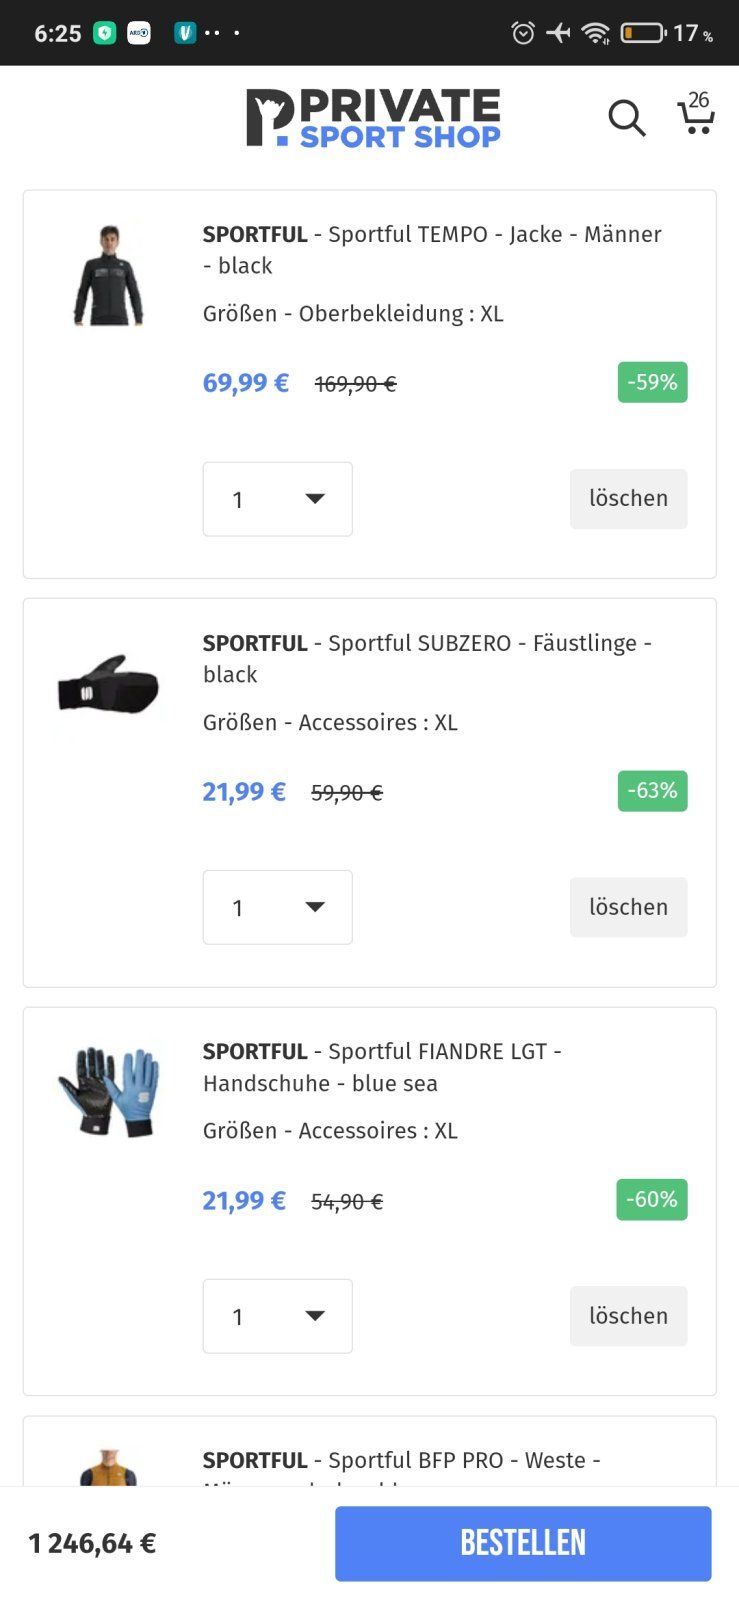Image resolution: width=739 pixels, height=1600 pixels.
Task: Open Sportful BFP PRO Weste title
Action: [401, 1460]
